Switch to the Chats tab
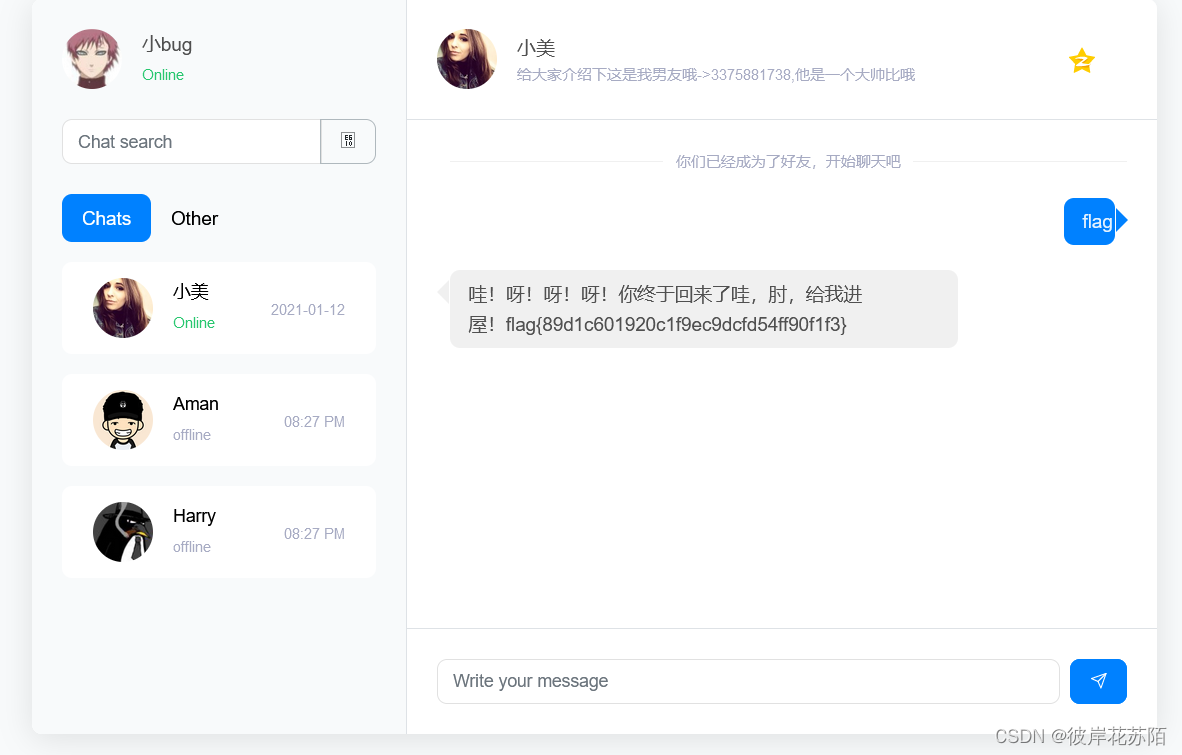The height and width of the screenshot is (755, 1182). tap(106, 218)
